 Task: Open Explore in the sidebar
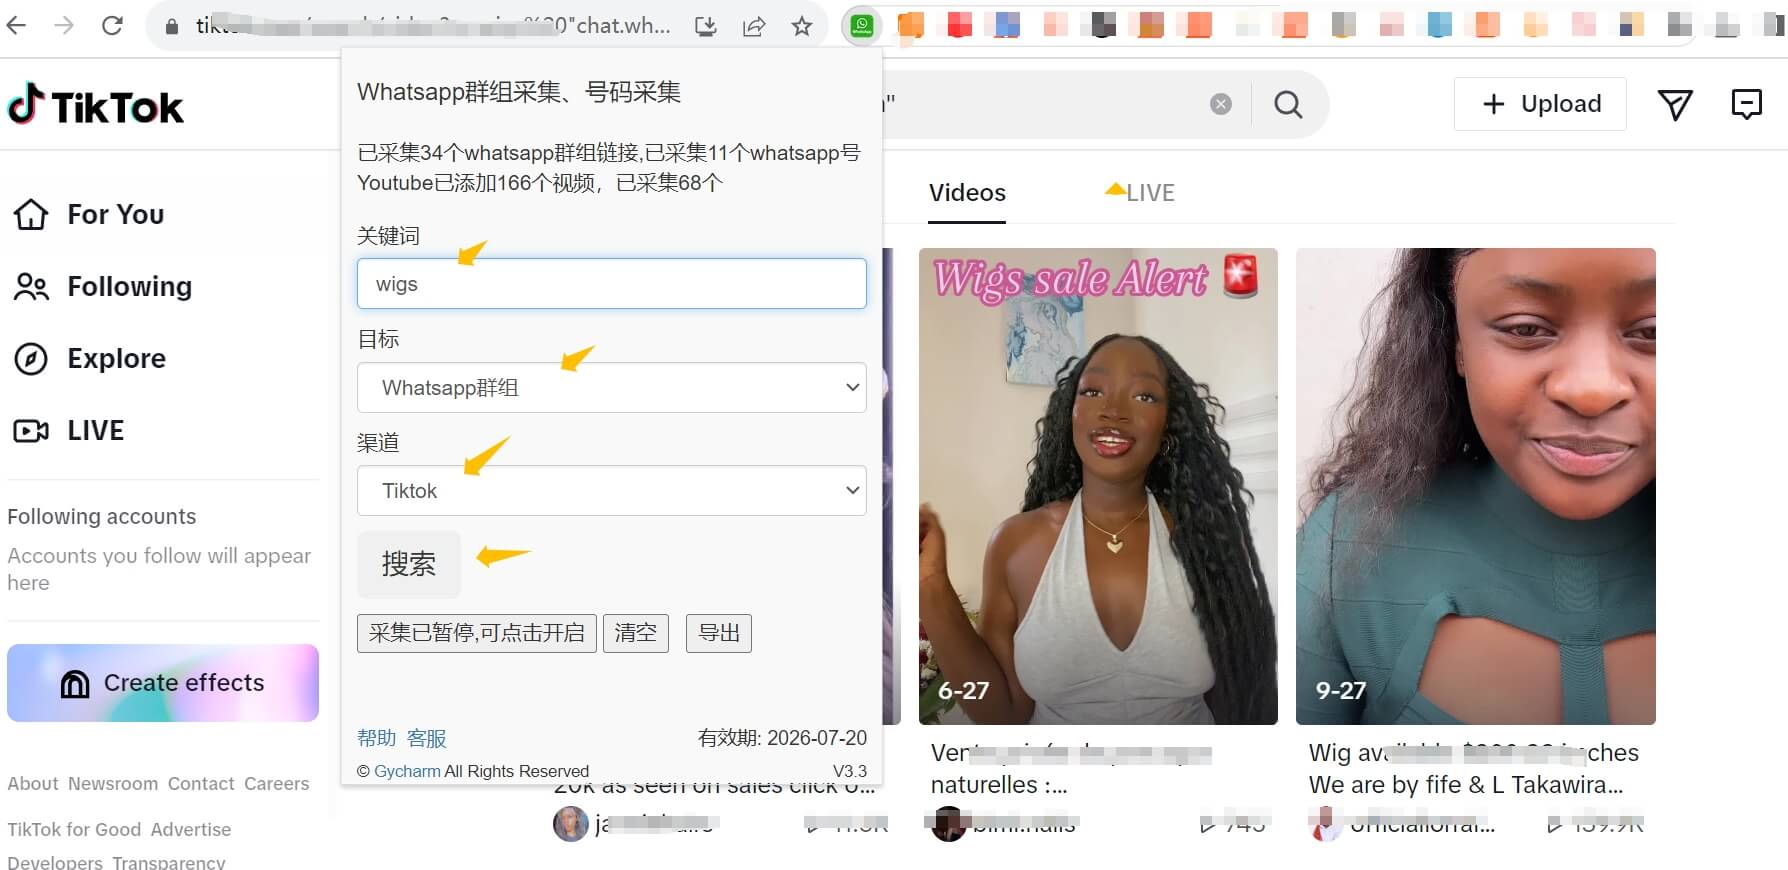pyautogui.click(x=116, y=358)
